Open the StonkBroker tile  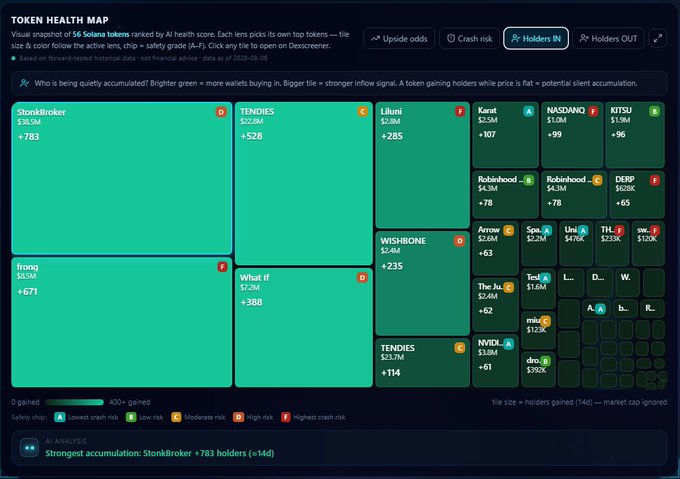(x=122, y=178)
